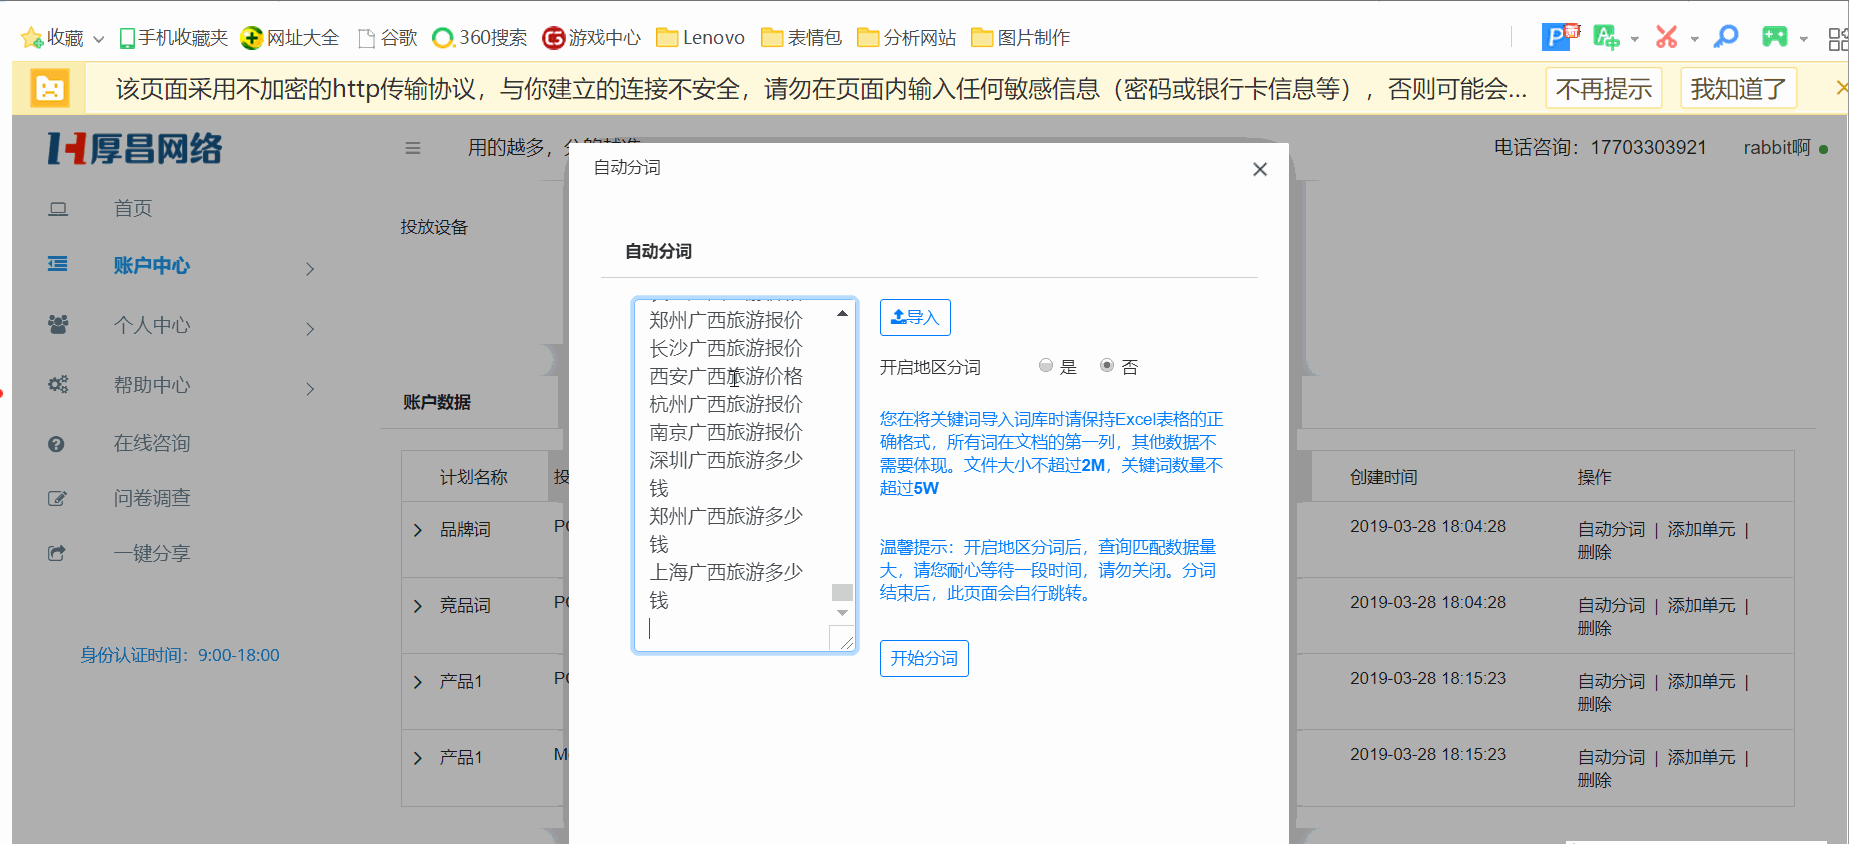Click the scissors screenshot icon in toolbar
This screenshot has width=1849, height=844.
coord(1666,38)
